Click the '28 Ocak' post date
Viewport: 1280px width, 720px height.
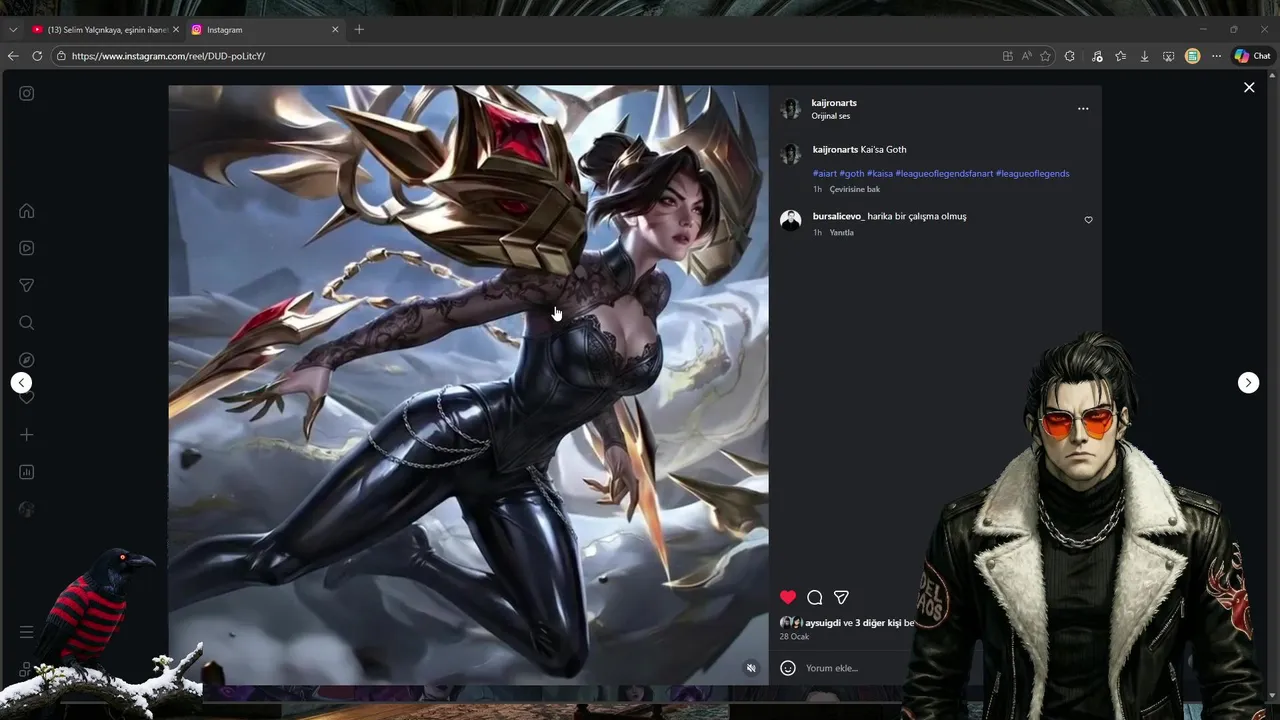click(795, 637)
